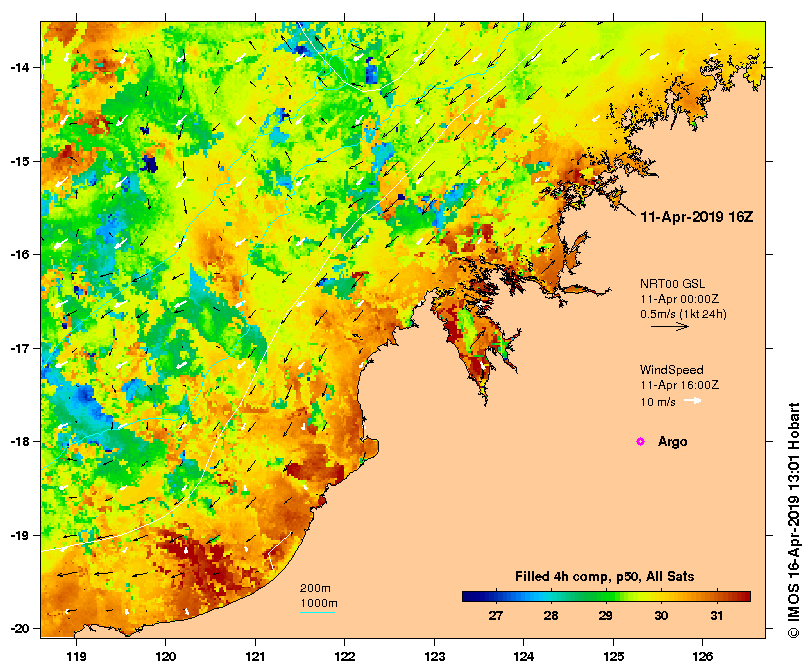Click the longitude axis label 123
The image size is (809, 672).
(x=434, y=657)
